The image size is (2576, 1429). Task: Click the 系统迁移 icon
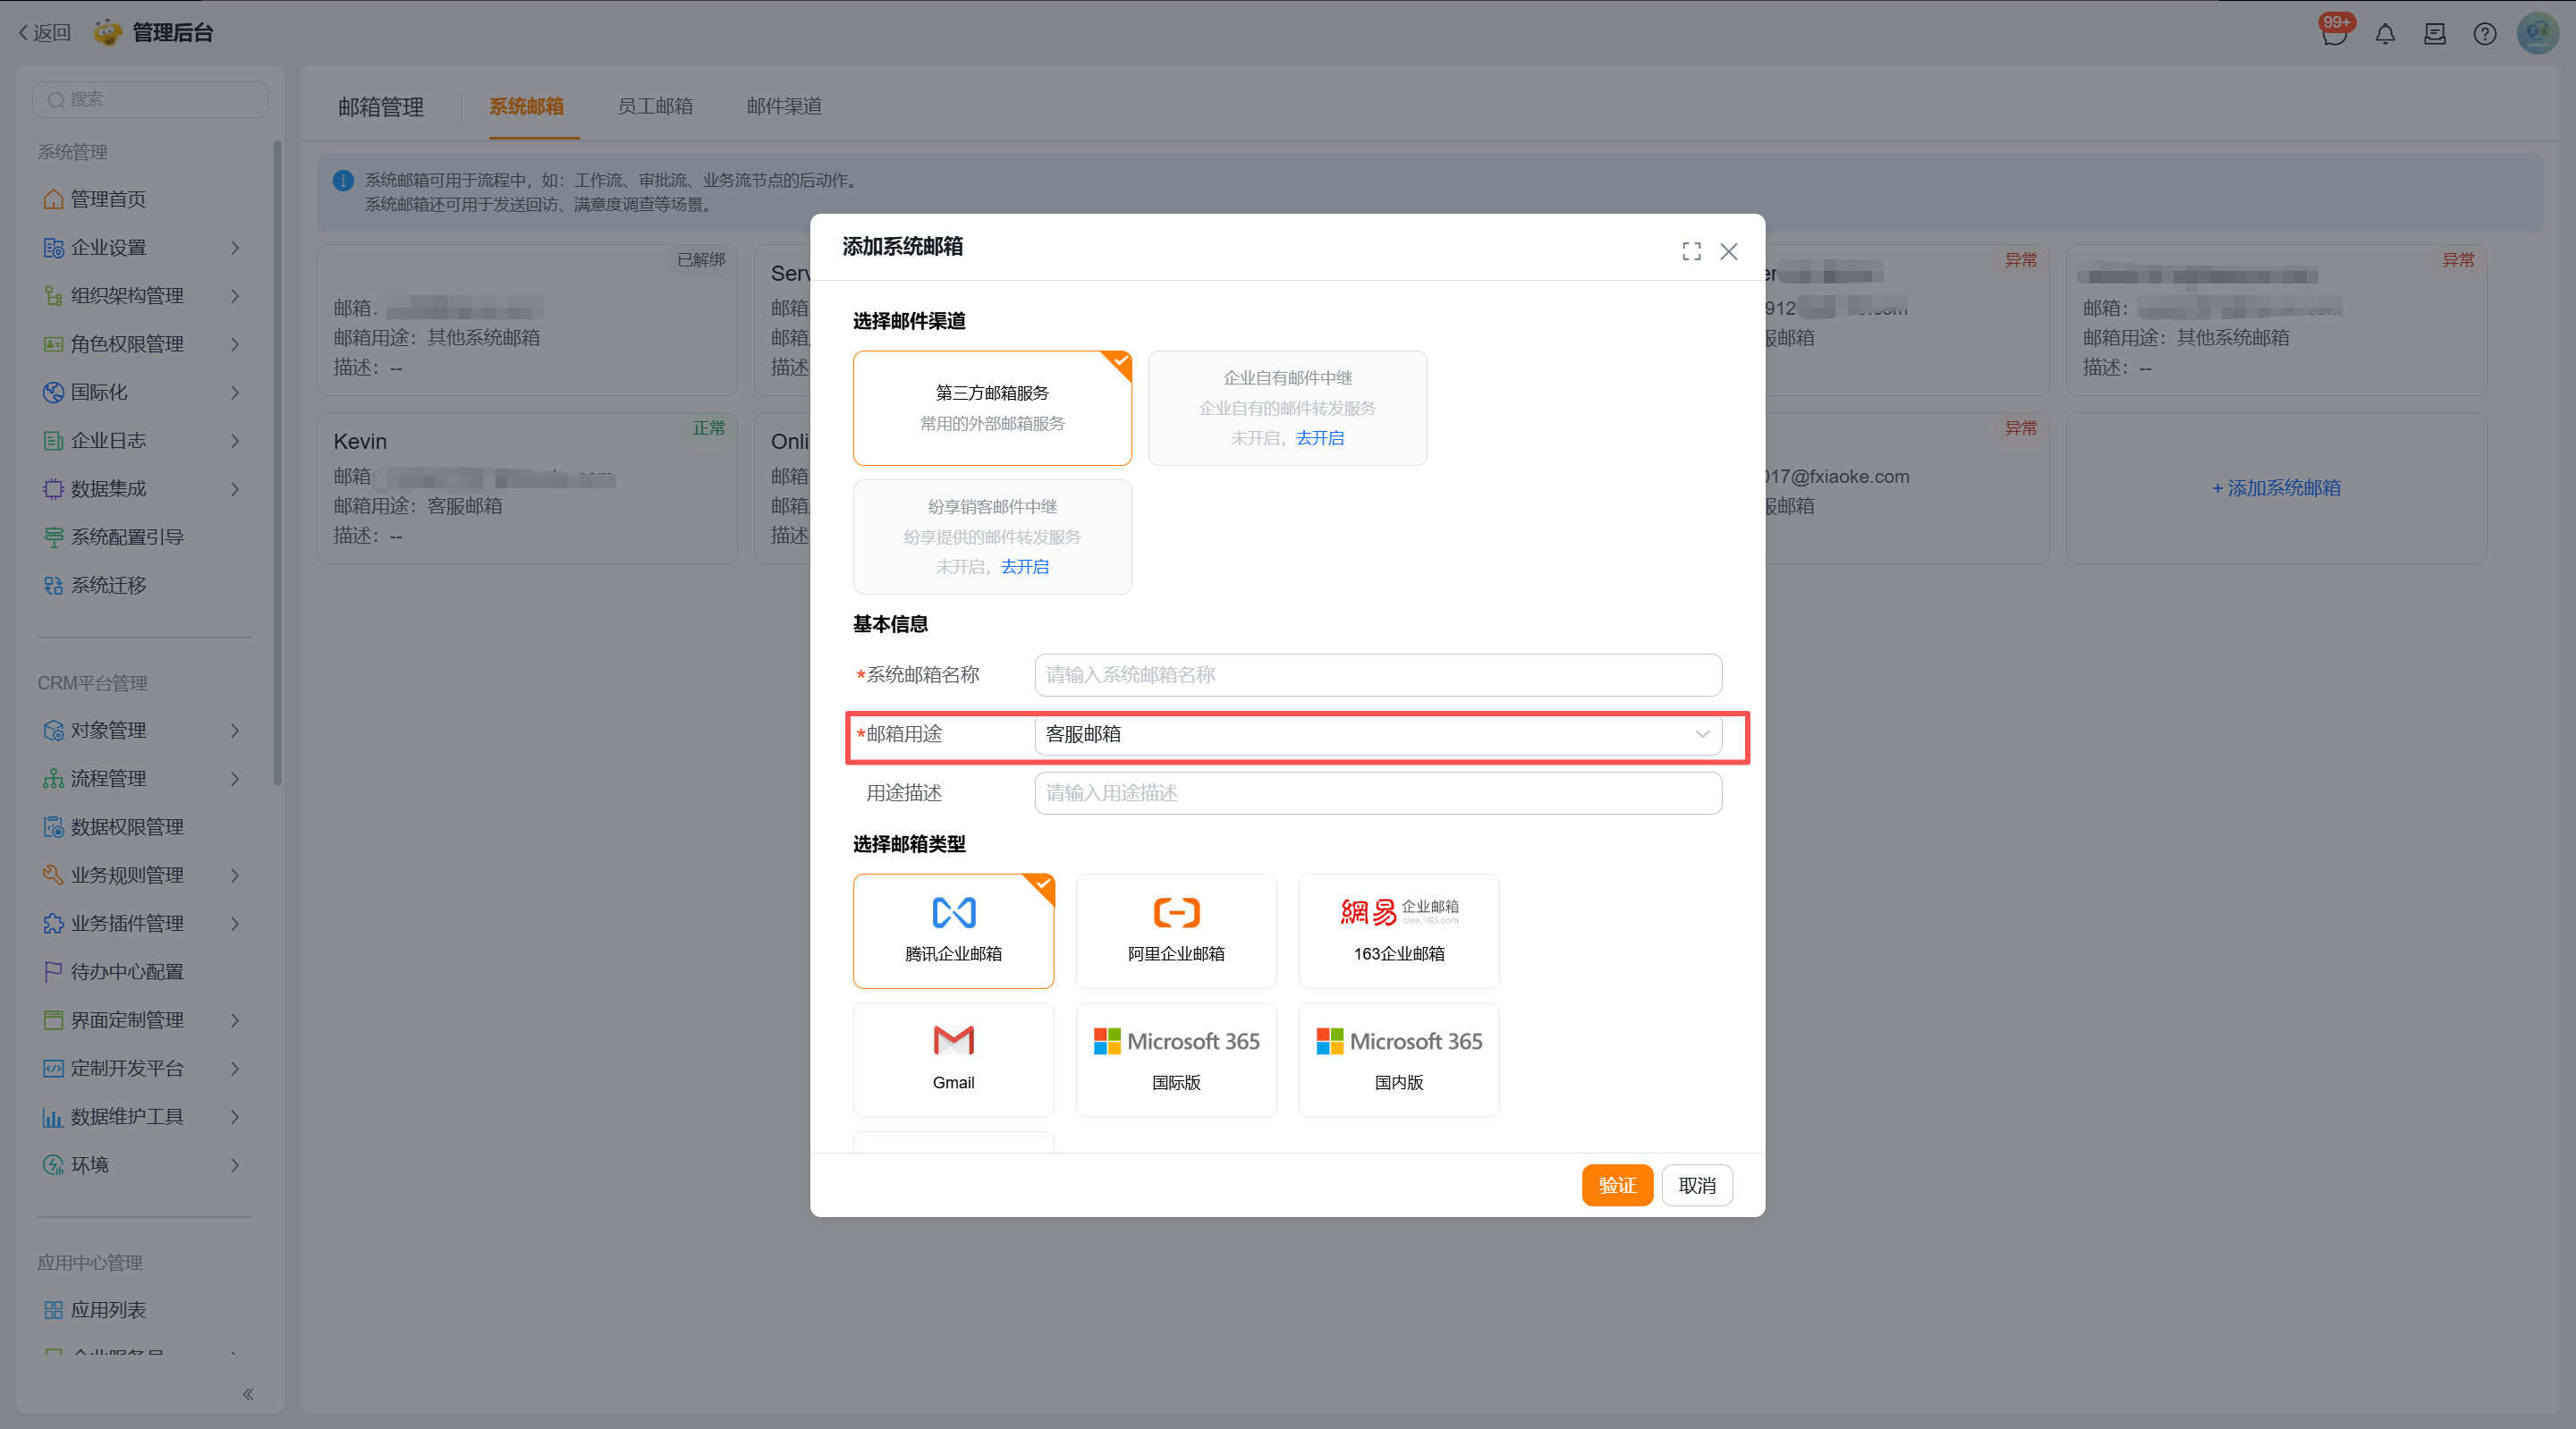coord(53,585)
